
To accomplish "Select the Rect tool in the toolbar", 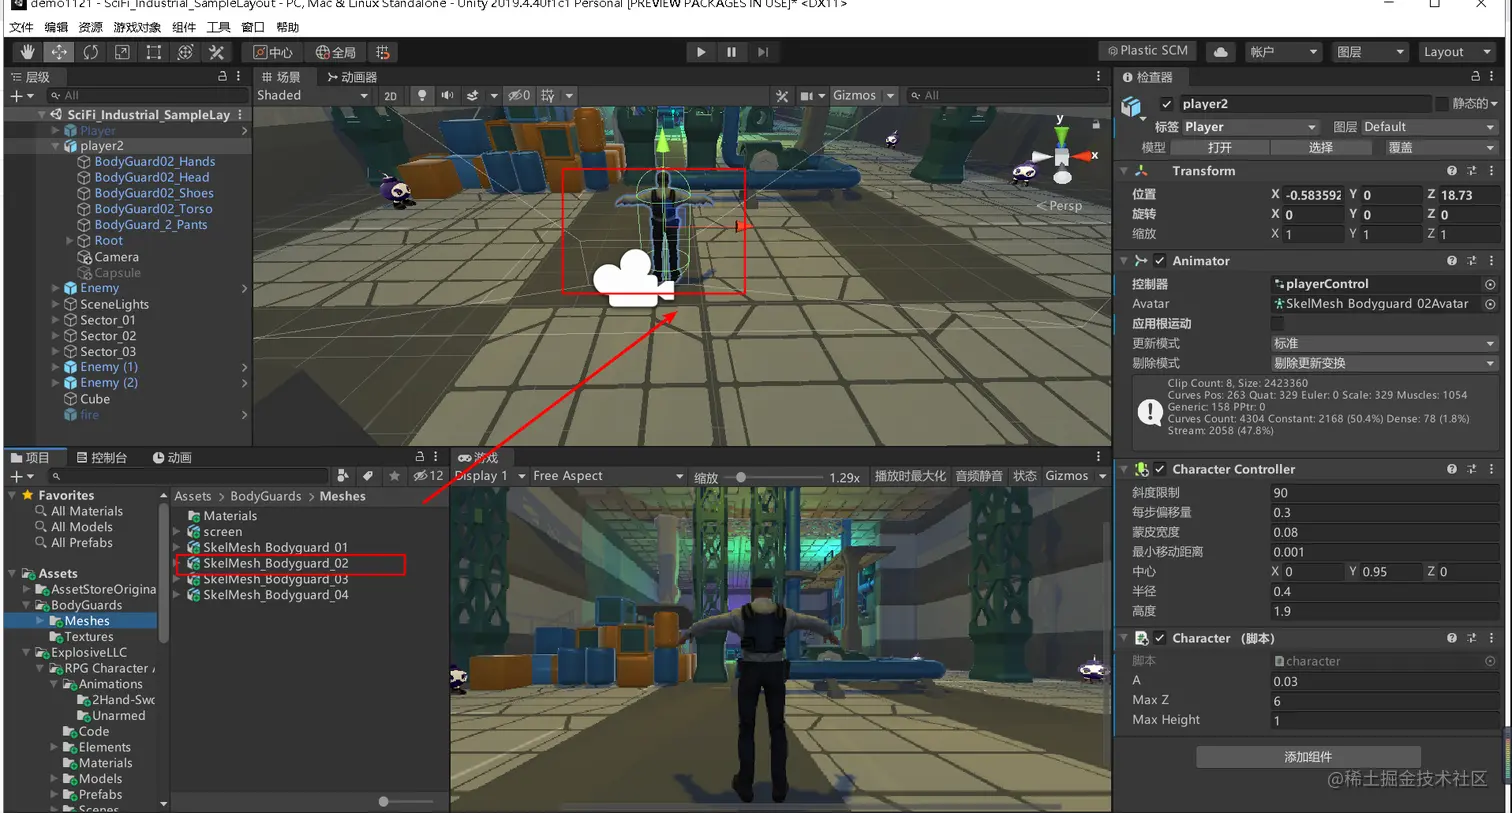I will (x=153, y=52).
